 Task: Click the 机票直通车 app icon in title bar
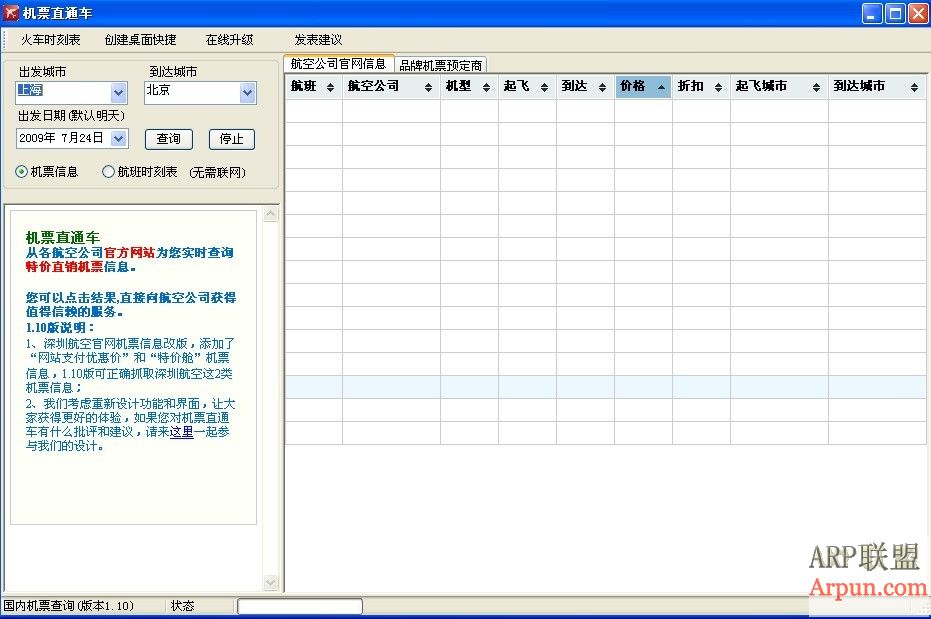click(11, 13)
